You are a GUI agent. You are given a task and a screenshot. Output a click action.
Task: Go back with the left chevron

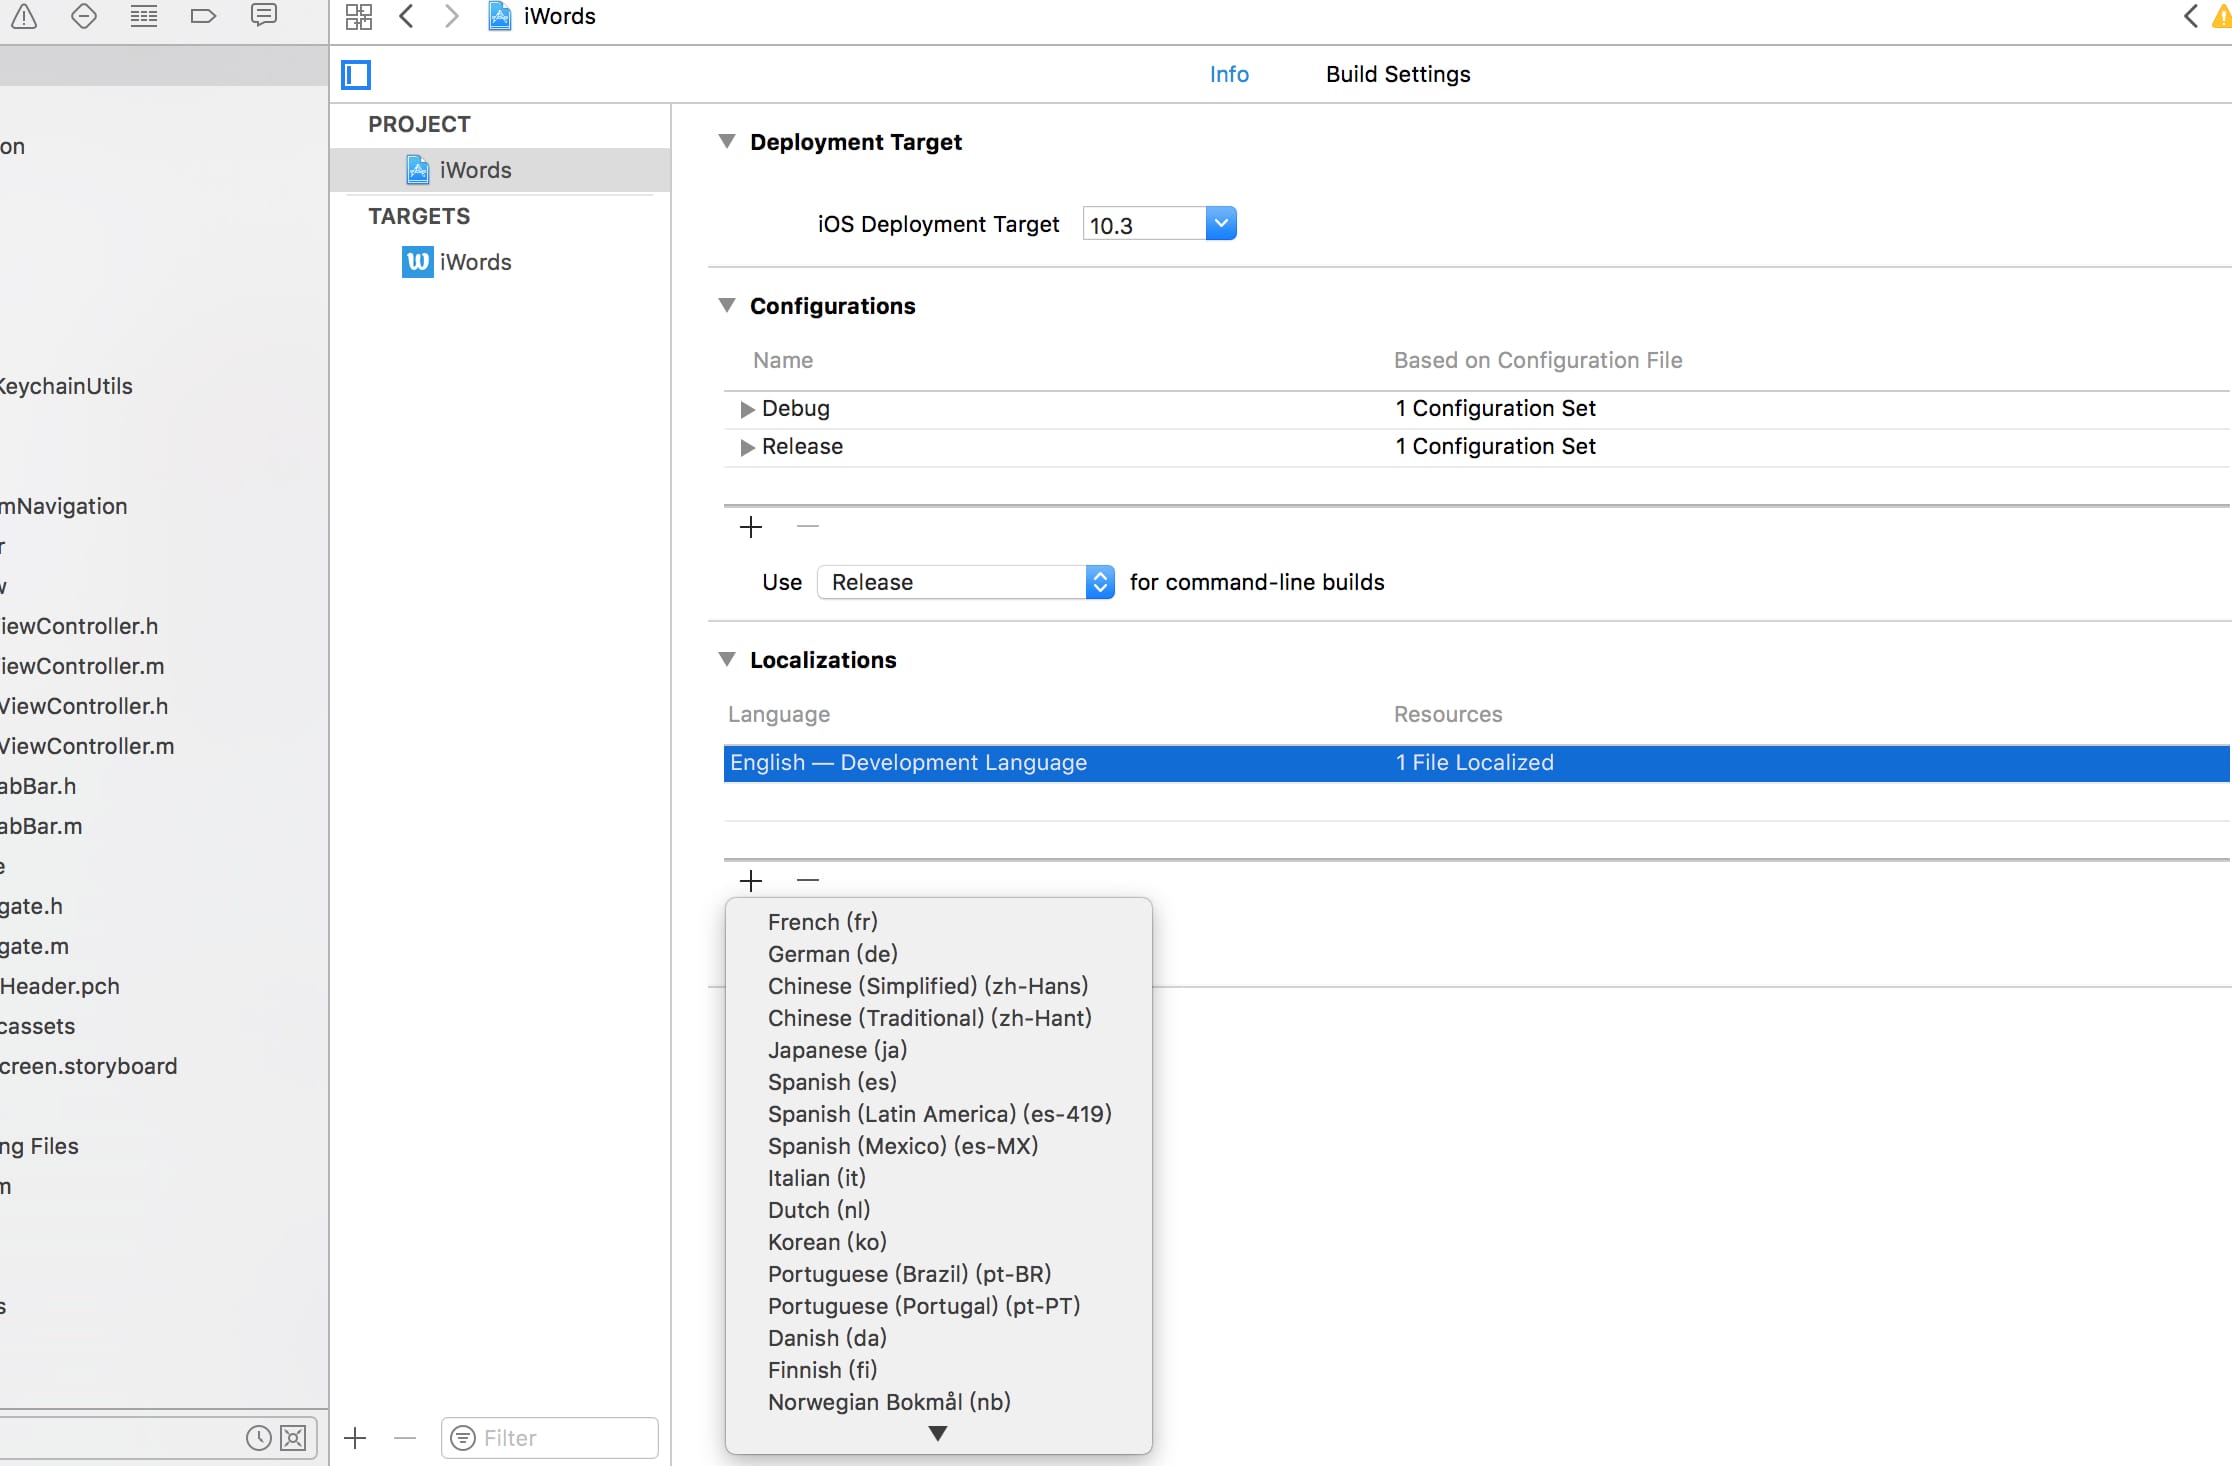click(x=406, y=16)
